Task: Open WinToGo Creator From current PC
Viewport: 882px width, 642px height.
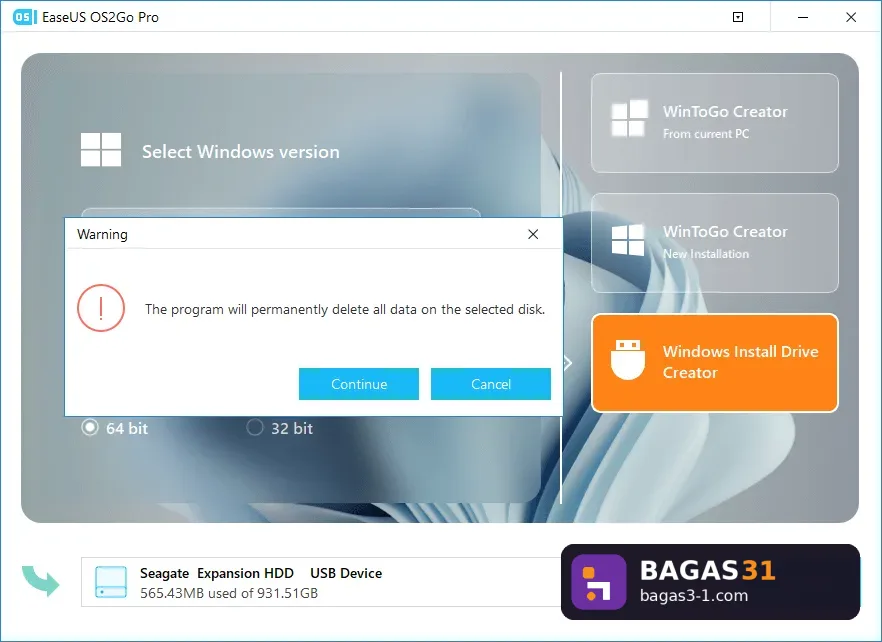Action: pyautogui.click(x=714, y=123)
